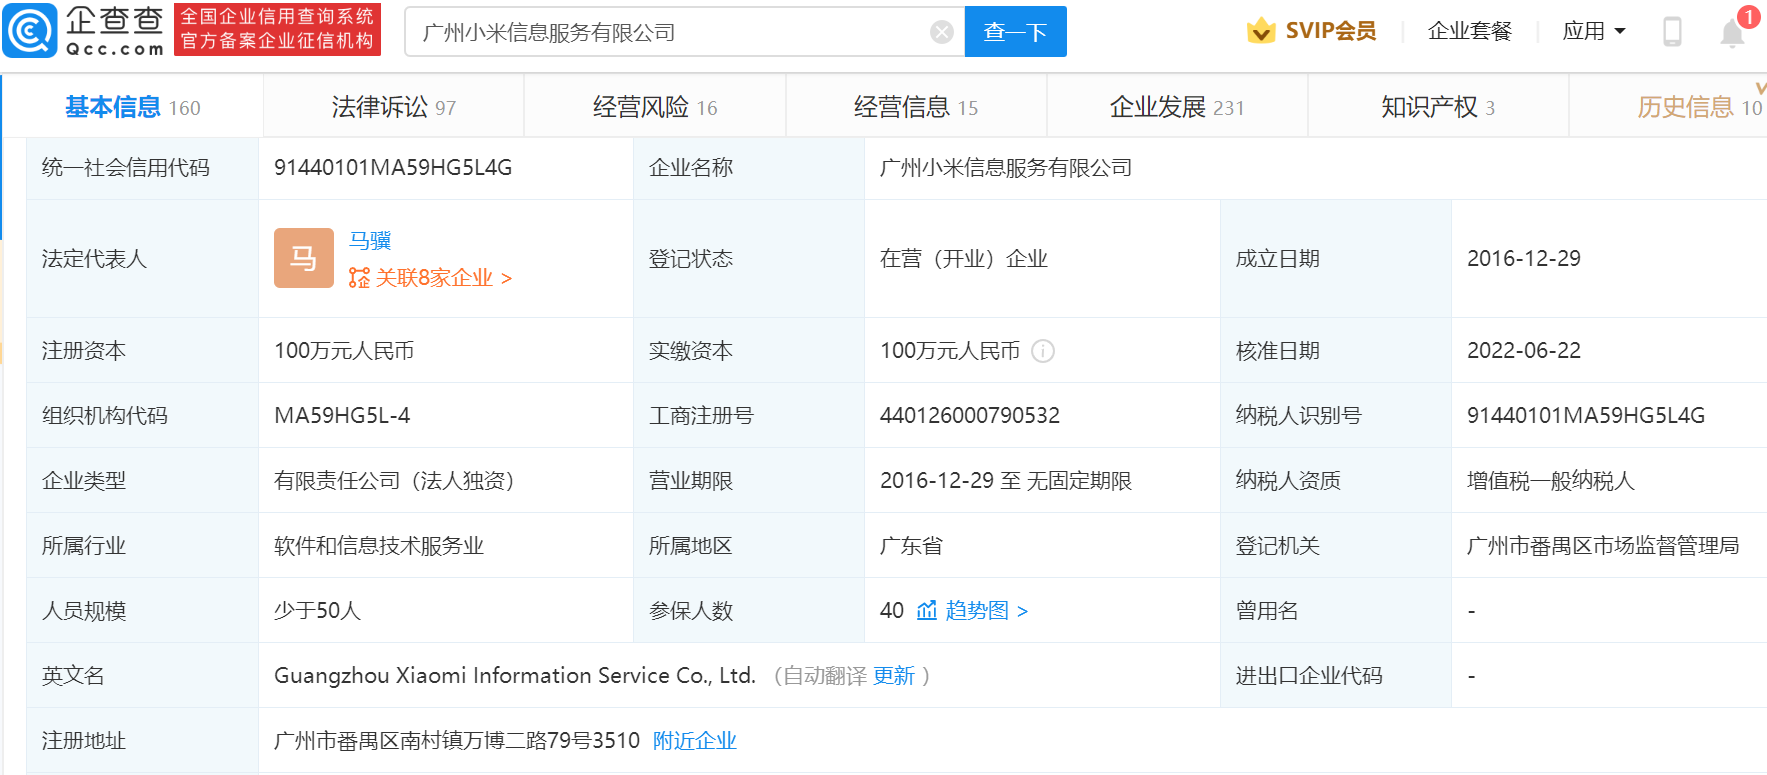1767x775 pixels.
Task: Click the registered address 万博二路79号3510
Action: tap(457, 741)
